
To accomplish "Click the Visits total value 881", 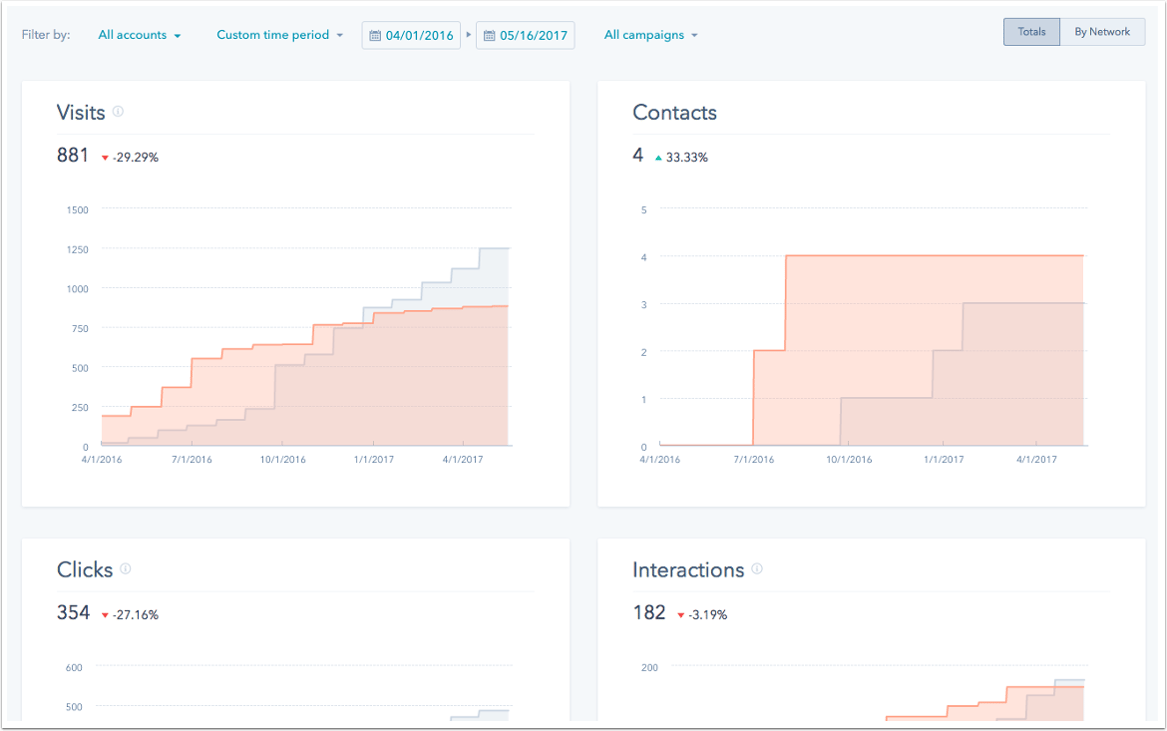I will click(73, 155).
